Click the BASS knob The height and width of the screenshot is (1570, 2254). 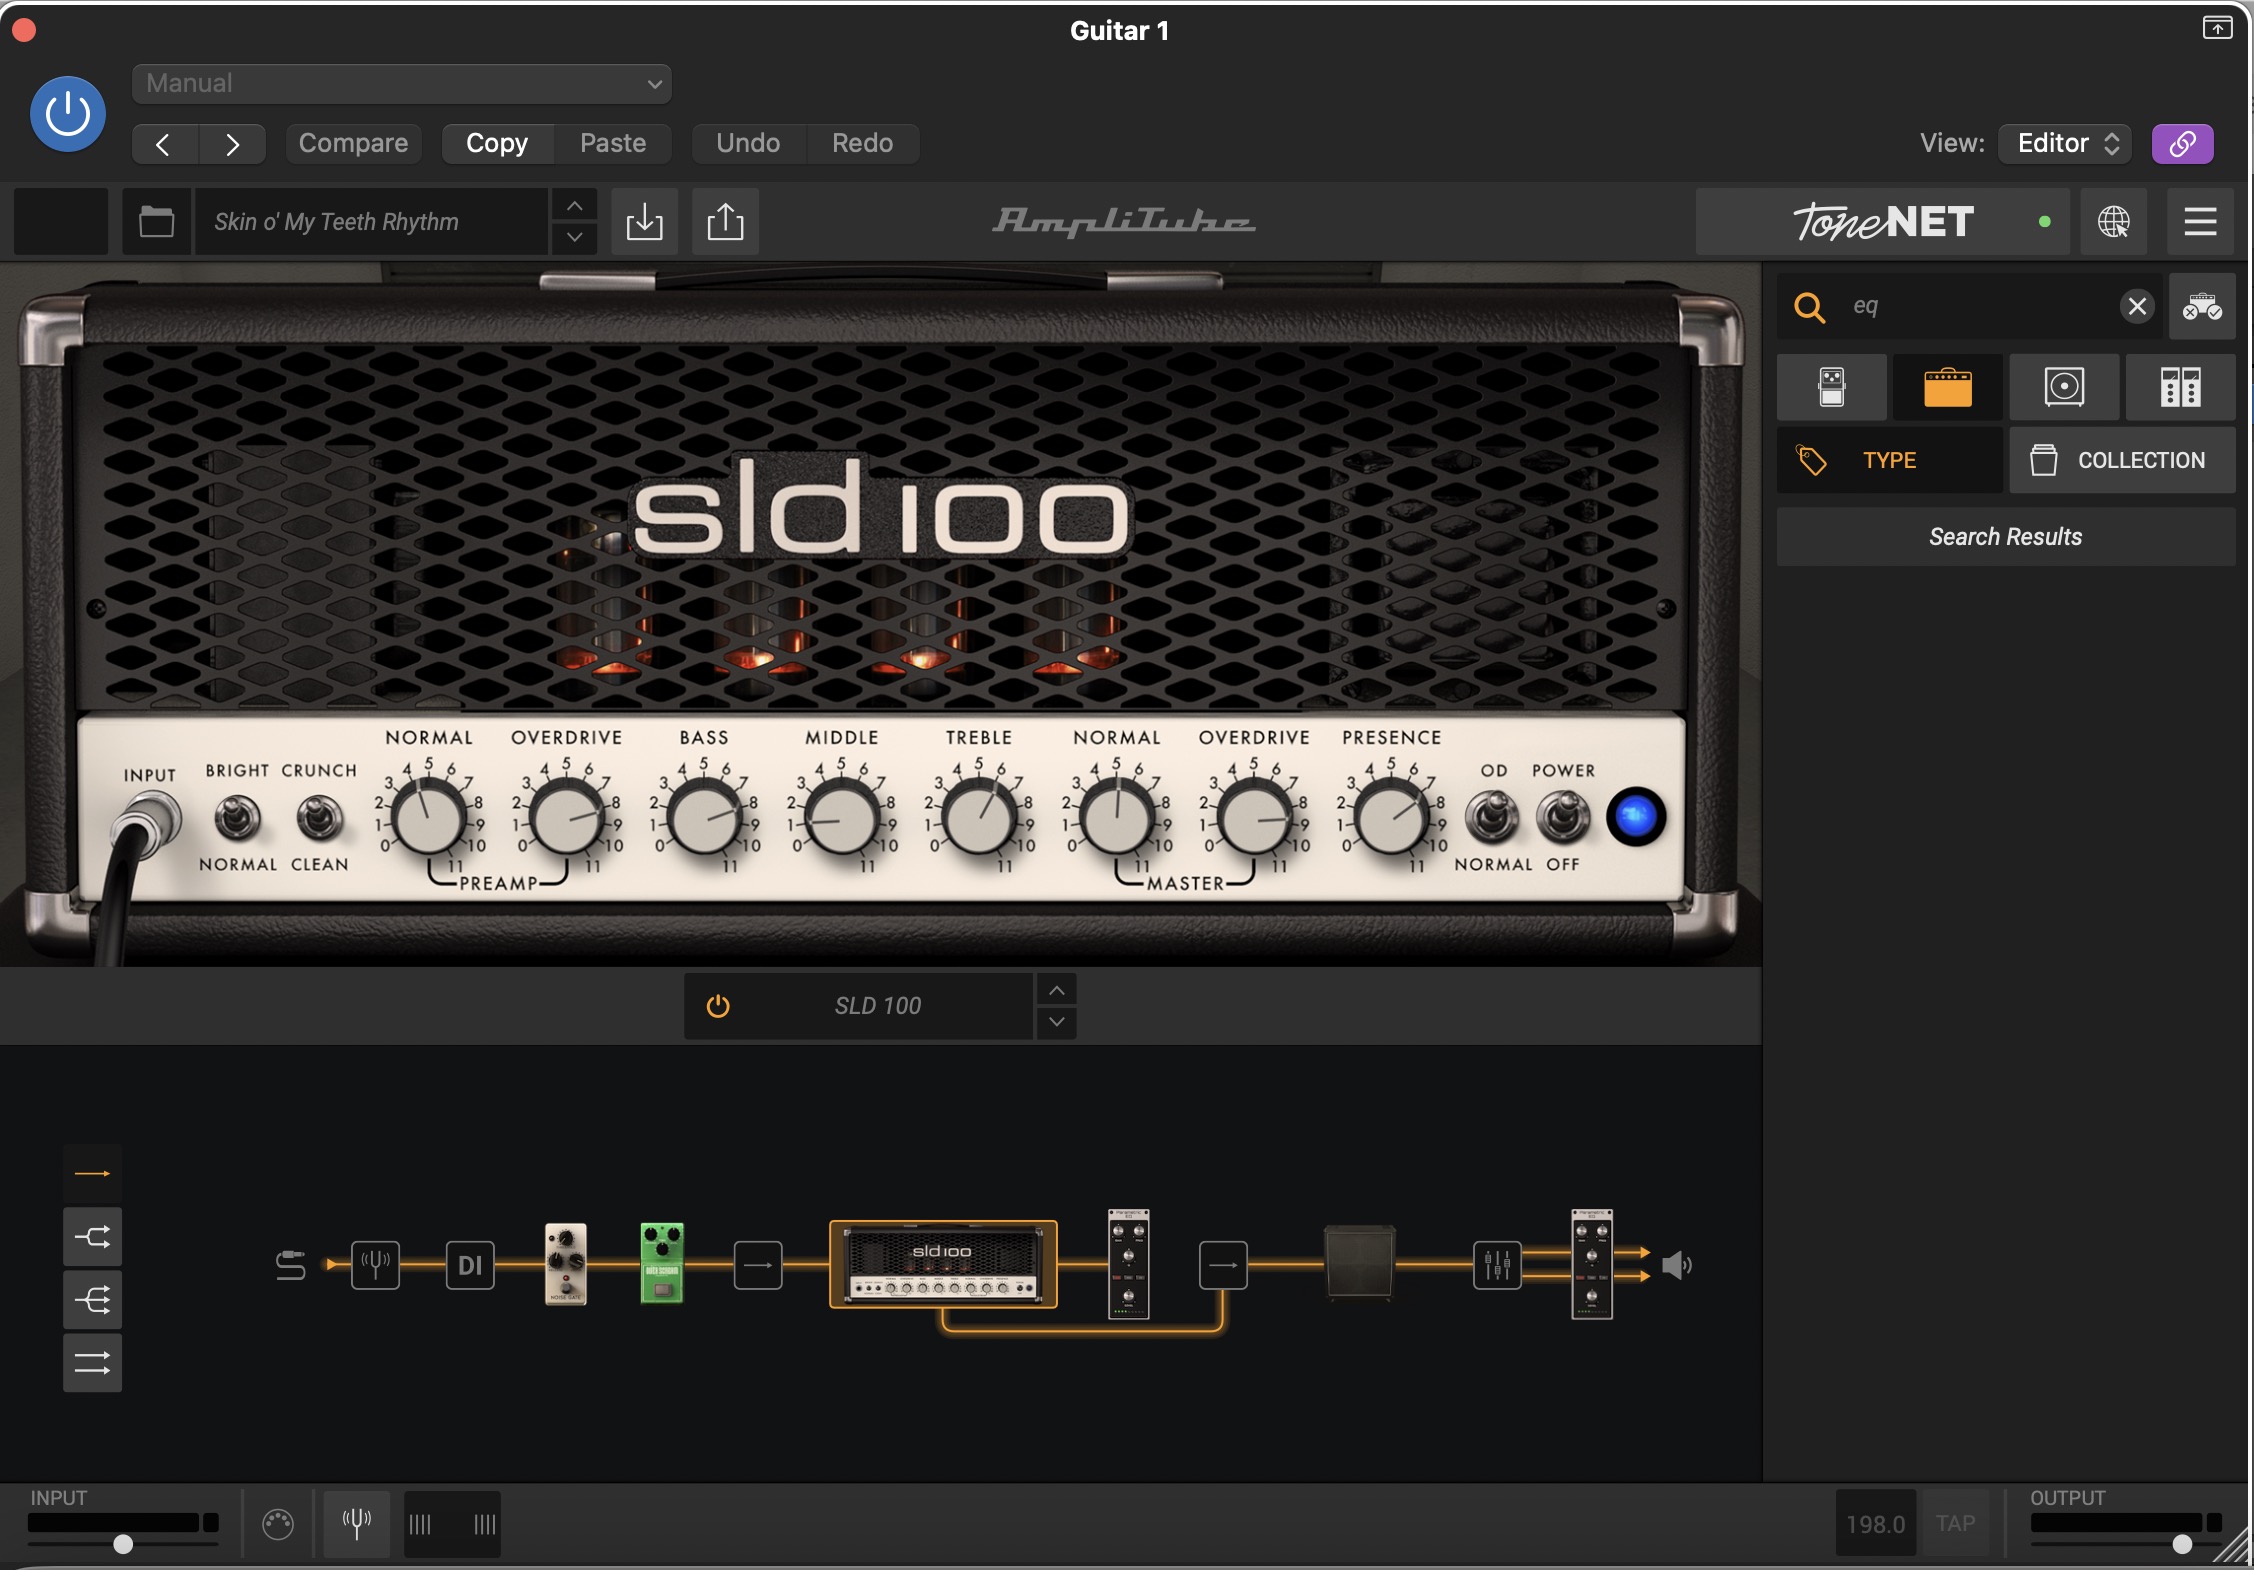(x=704, y=818)
